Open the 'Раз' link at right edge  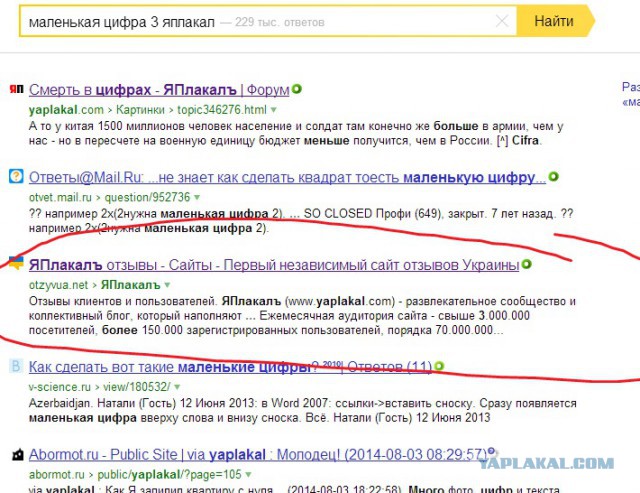(x=631, y=87)
